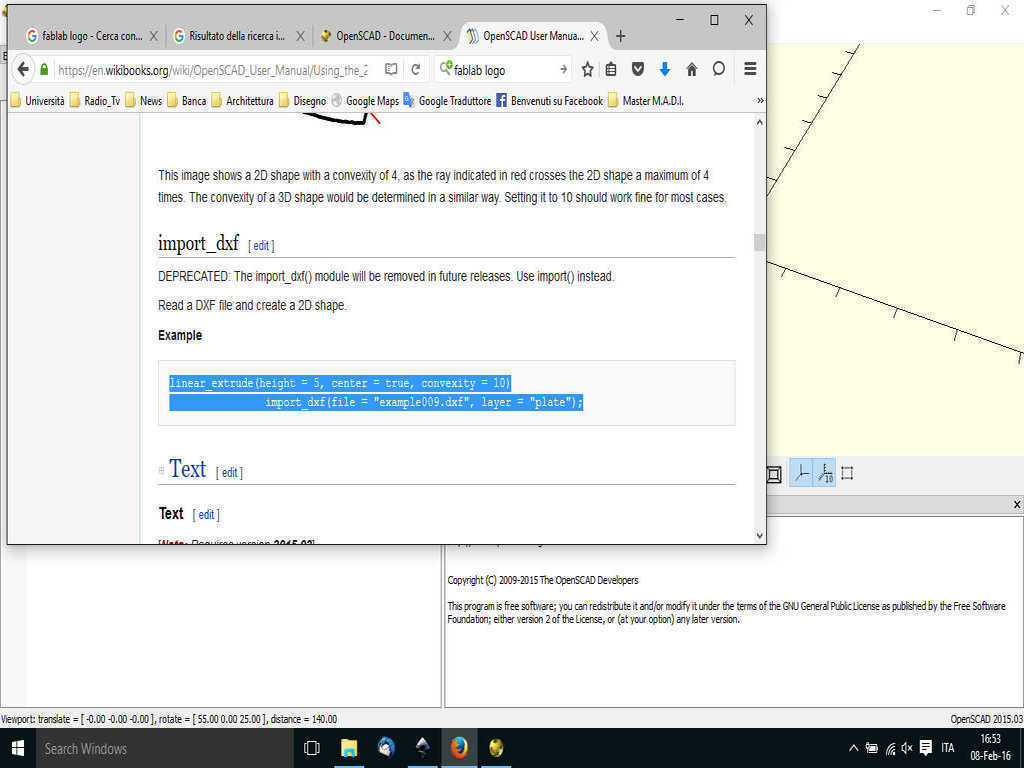This screenshot has width=1024, height=768.
Task: Switch to OpenSCAD on the taskbar
Action: coord(496,748)
